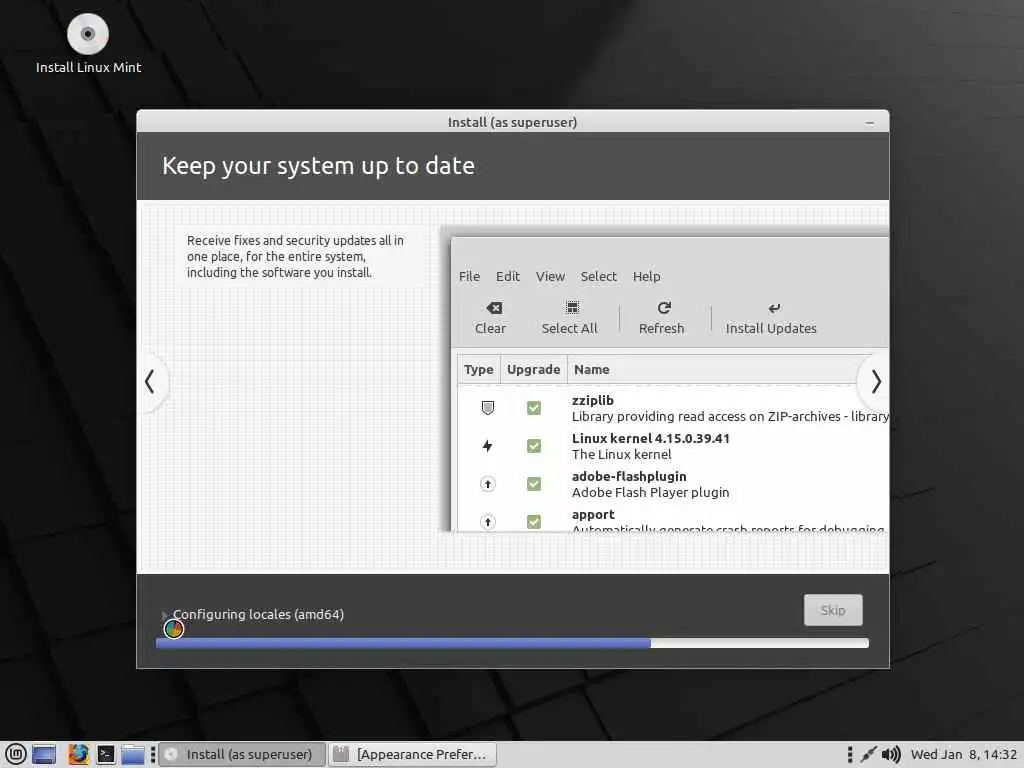The width and height of the screenshot is (1024, 768).
Task: Toggle the adobe-flashplugin upgrade checkbox
Action: tap(534, 484)
